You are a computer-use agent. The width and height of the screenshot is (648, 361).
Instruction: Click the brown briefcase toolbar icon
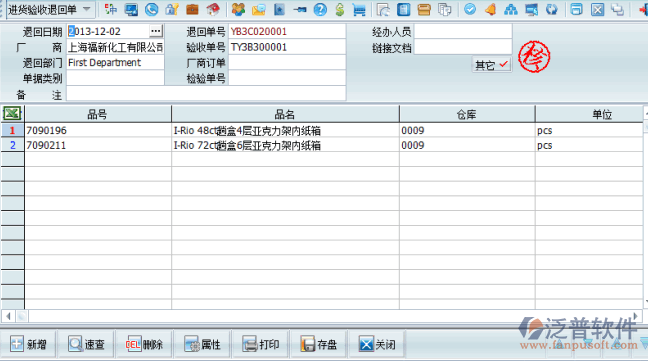pyautogui.click(x=192, y=9)
